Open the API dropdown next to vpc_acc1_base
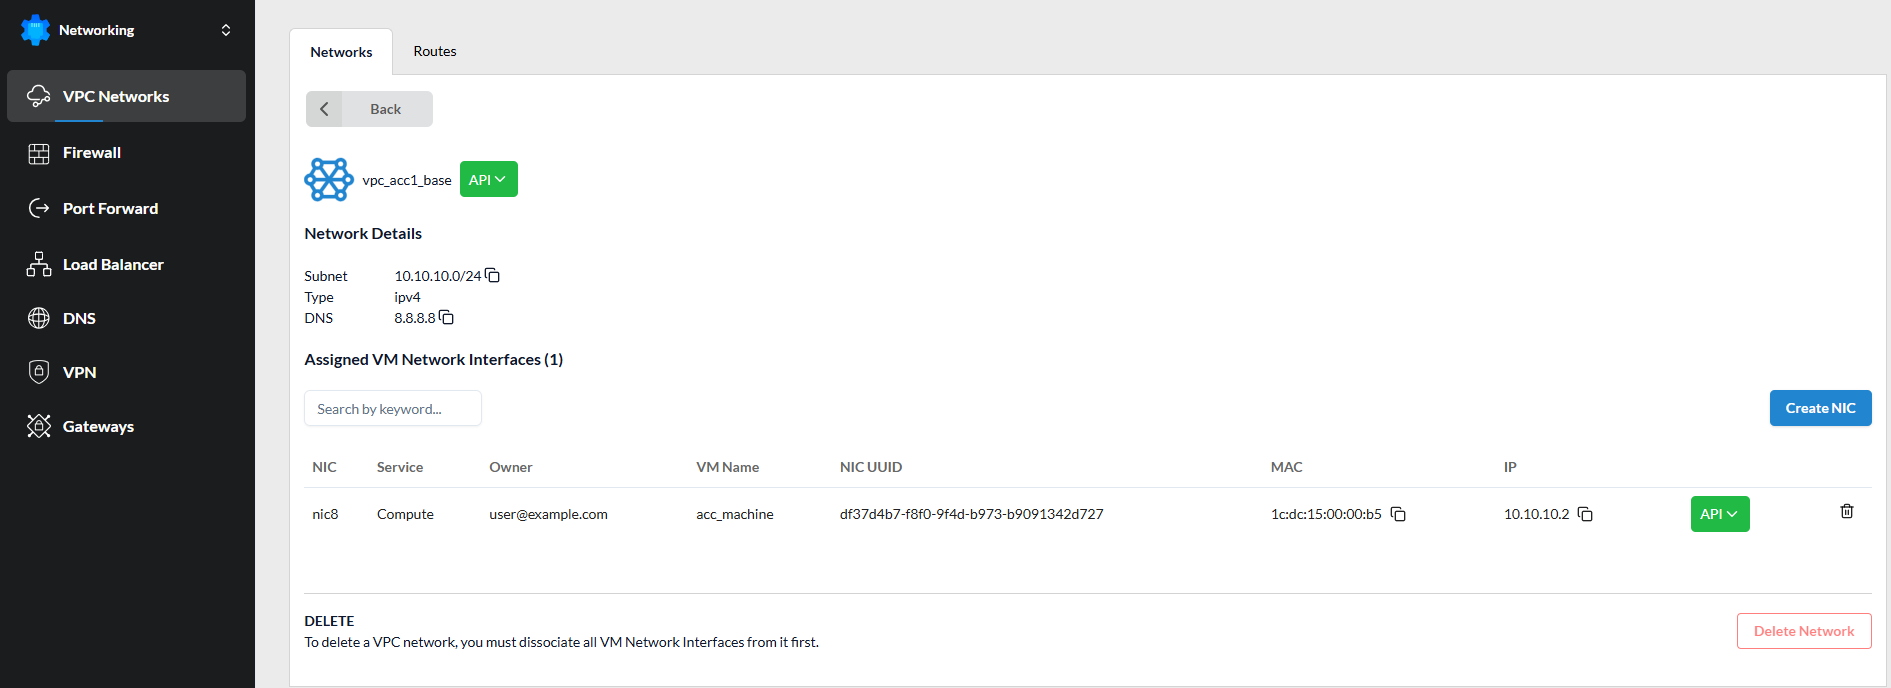Screen dimensions: 1891x688 click(x=488, y=180)
